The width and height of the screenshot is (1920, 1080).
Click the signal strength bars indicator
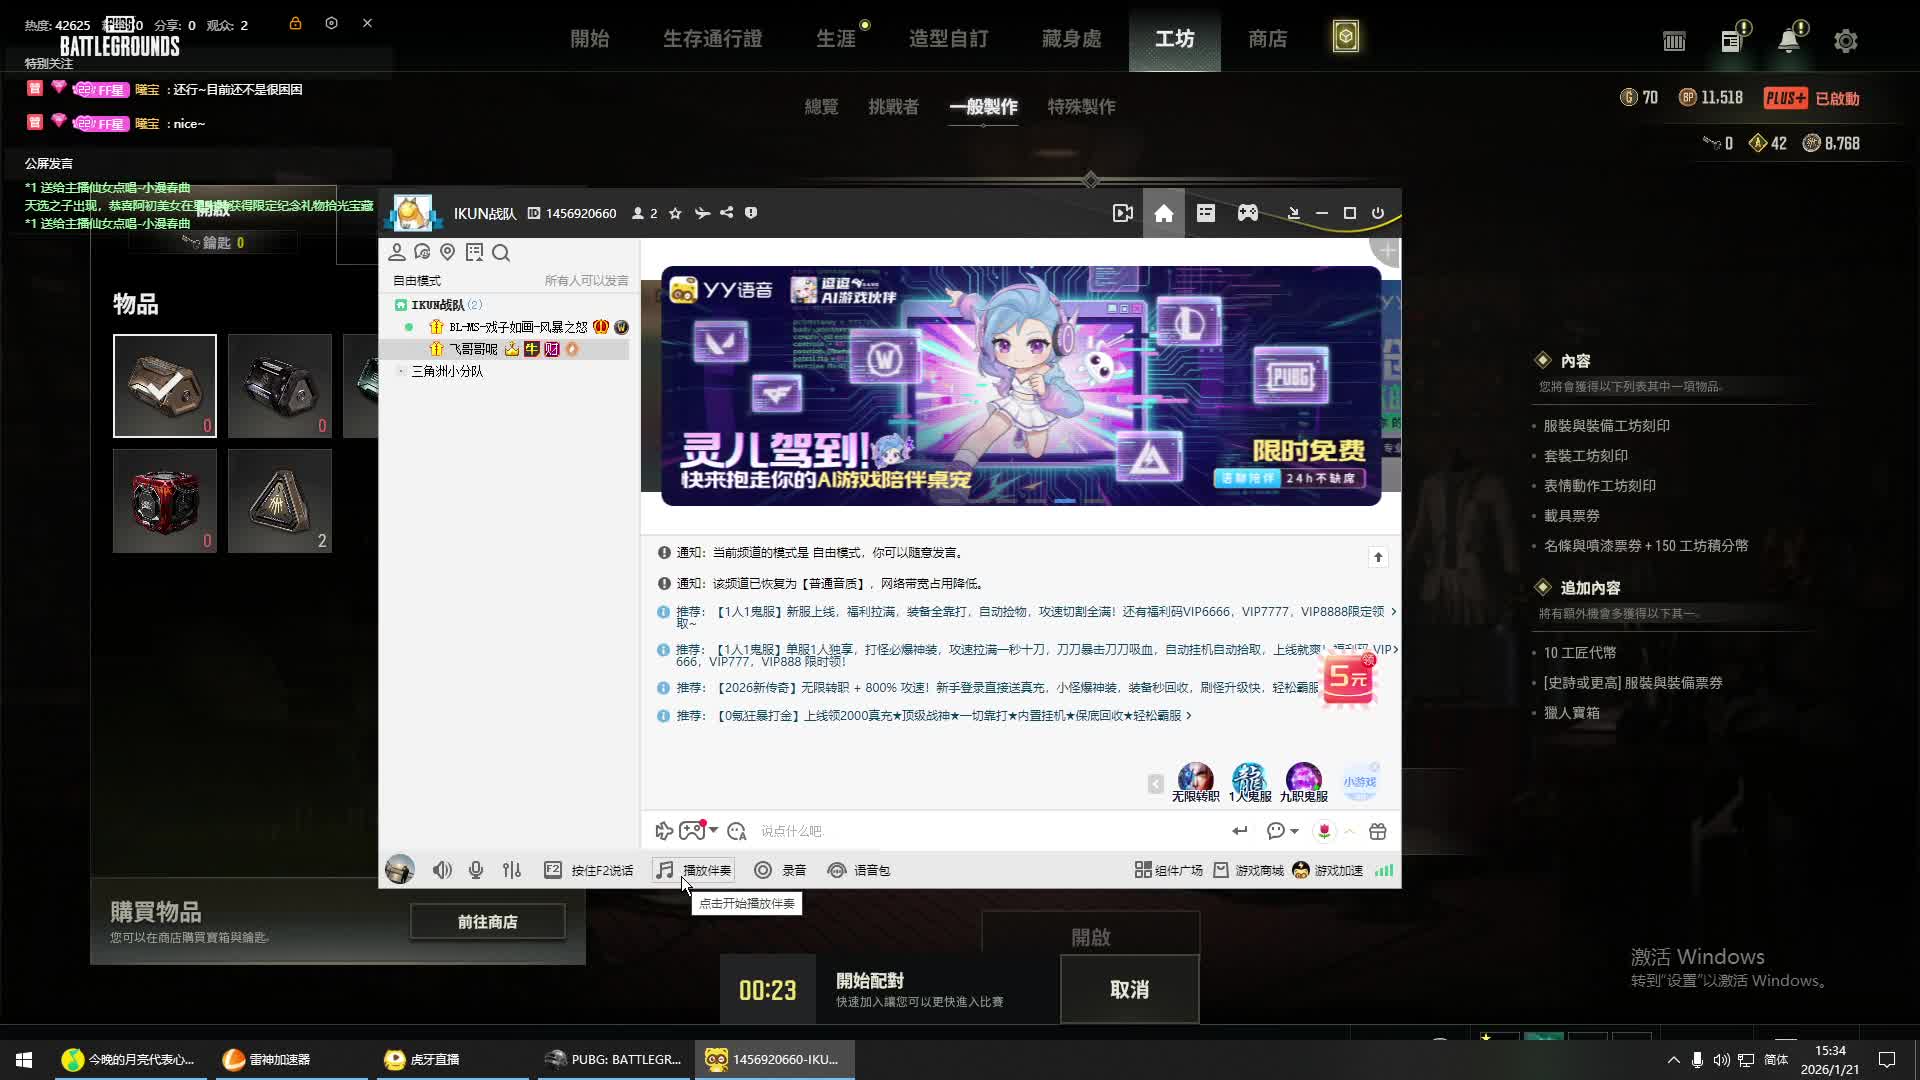pyautogui.click(x=1384, y=870)
